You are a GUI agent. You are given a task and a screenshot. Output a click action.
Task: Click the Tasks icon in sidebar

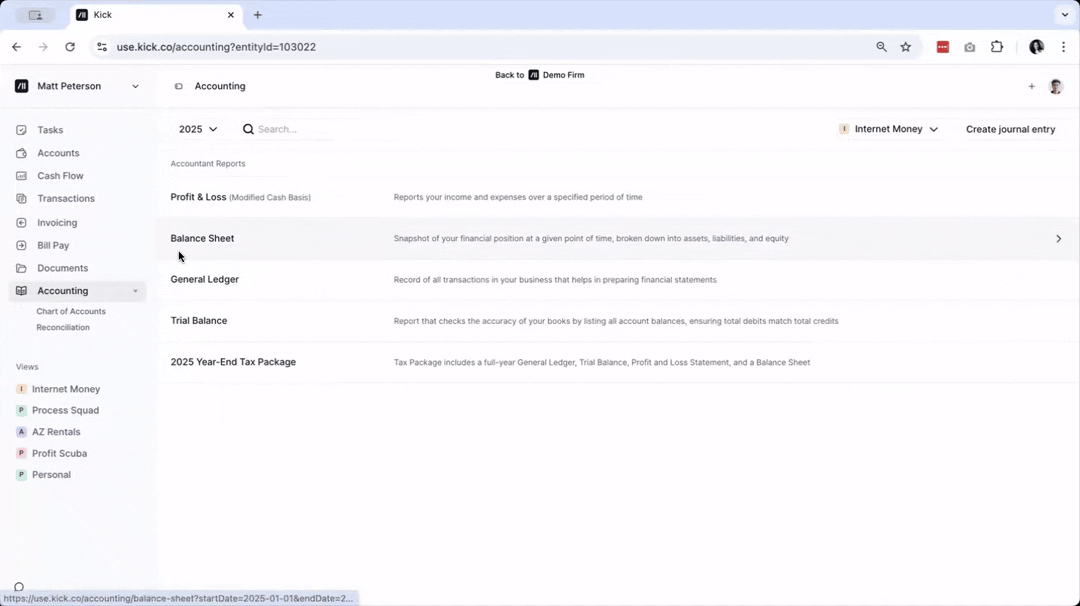coord(21,130)
